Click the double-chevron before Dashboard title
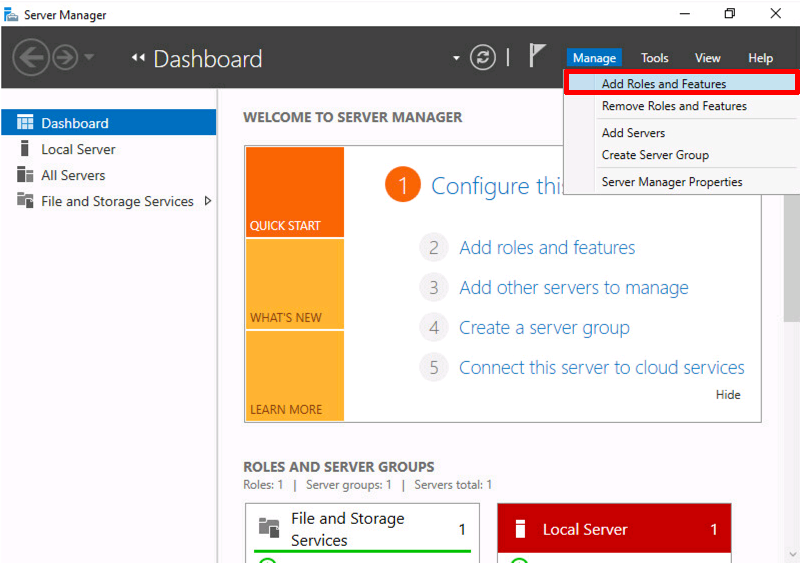Image resolution: width=800 pixels, height=563 pixels. (x=138, y=58)
